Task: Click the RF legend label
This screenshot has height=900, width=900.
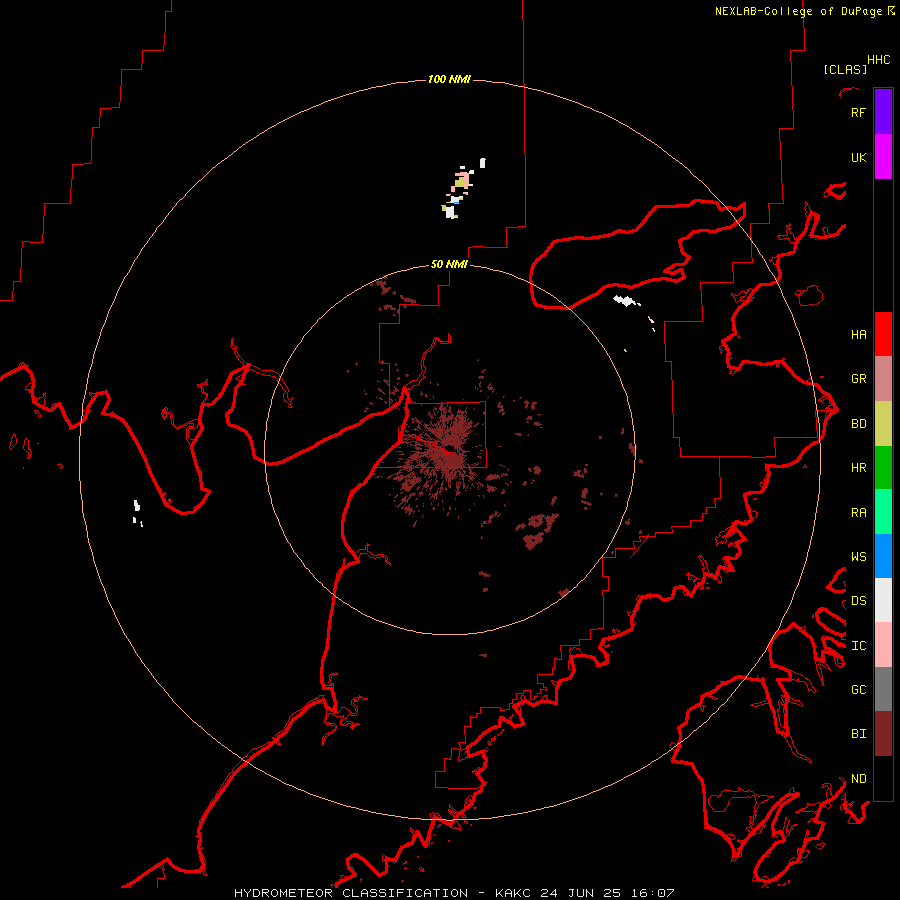Action: (858, 112)
